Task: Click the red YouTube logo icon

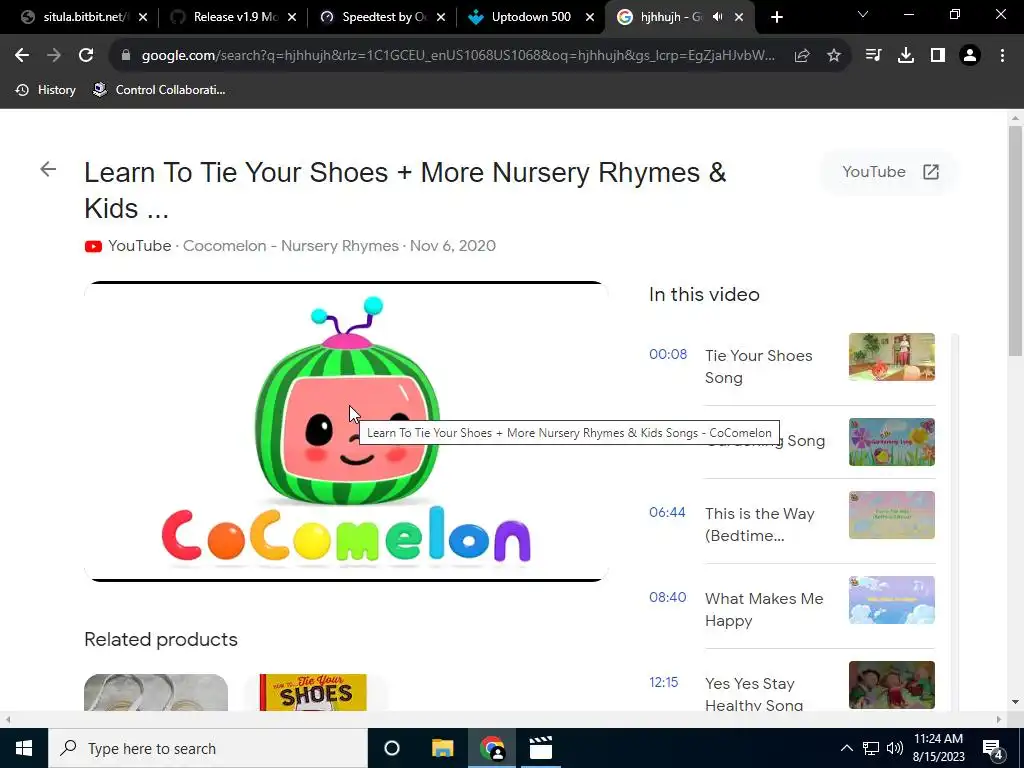Action: (x=93, y=246)
